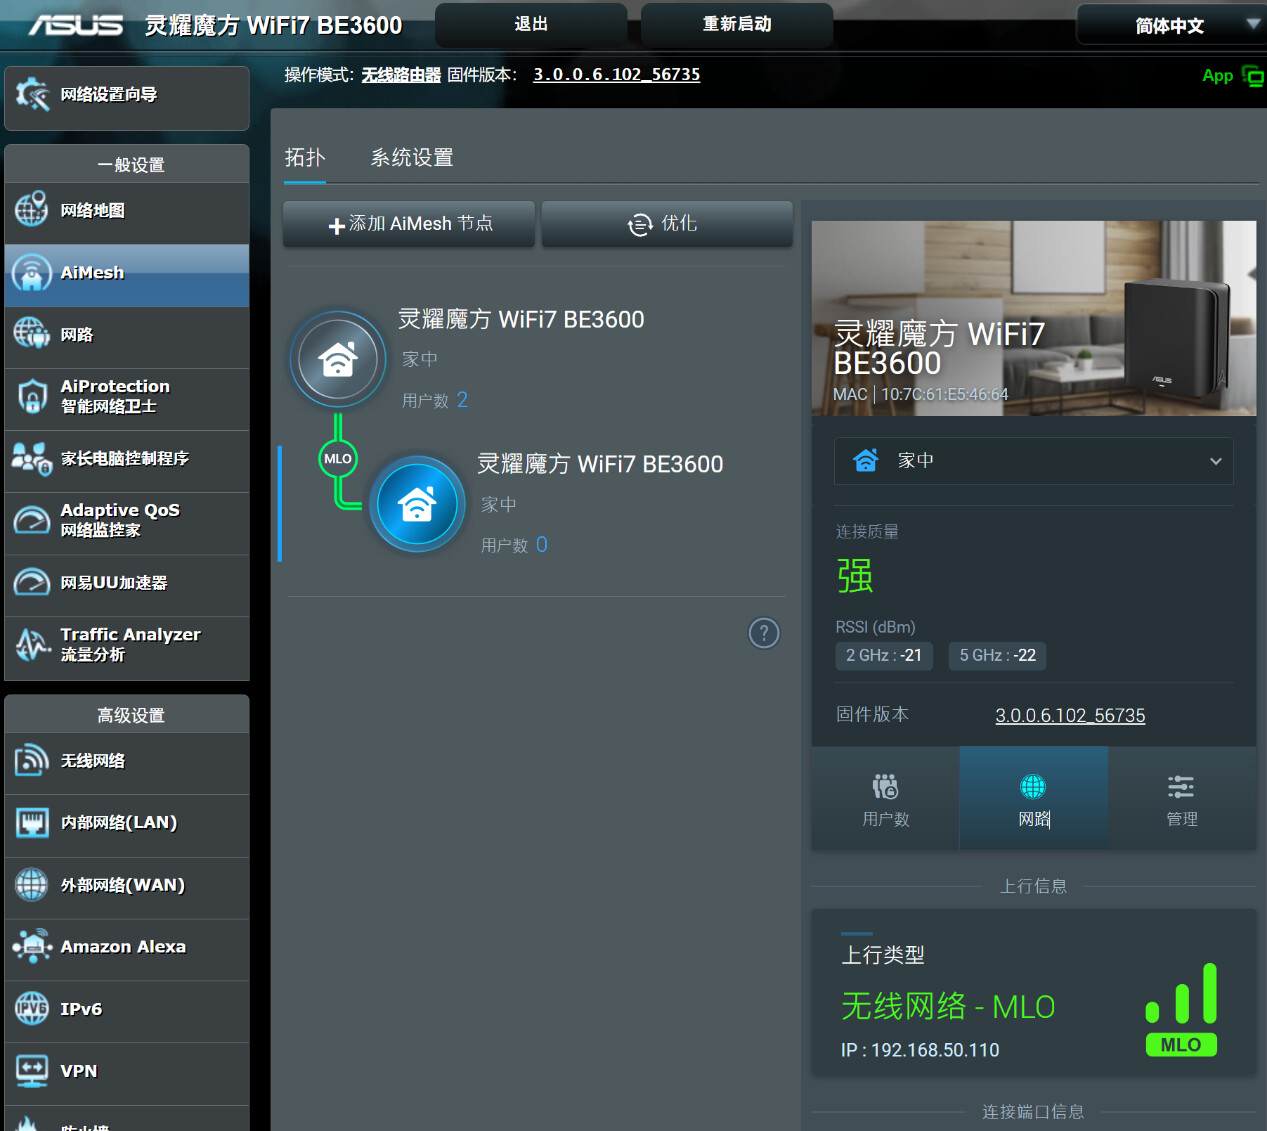The image size is (1267, 1131).
Task: Open firmware version link in header
Action: [x=616, y=75]
